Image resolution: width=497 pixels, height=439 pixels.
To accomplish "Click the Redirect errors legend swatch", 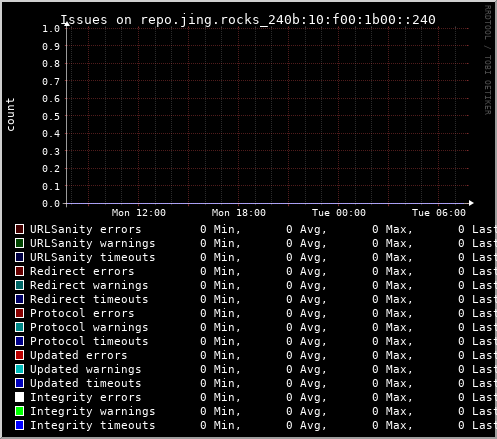I will click(20, 271).
